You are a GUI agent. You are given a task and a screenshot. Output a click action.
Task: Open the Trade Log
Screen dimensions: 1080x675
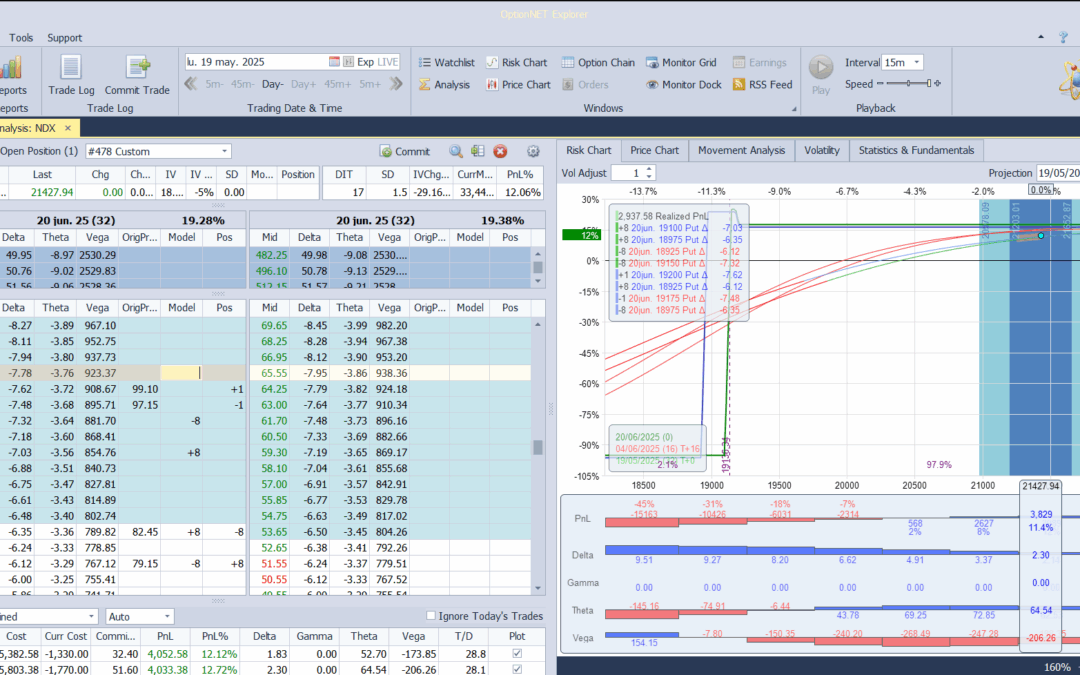click(71, 75)
